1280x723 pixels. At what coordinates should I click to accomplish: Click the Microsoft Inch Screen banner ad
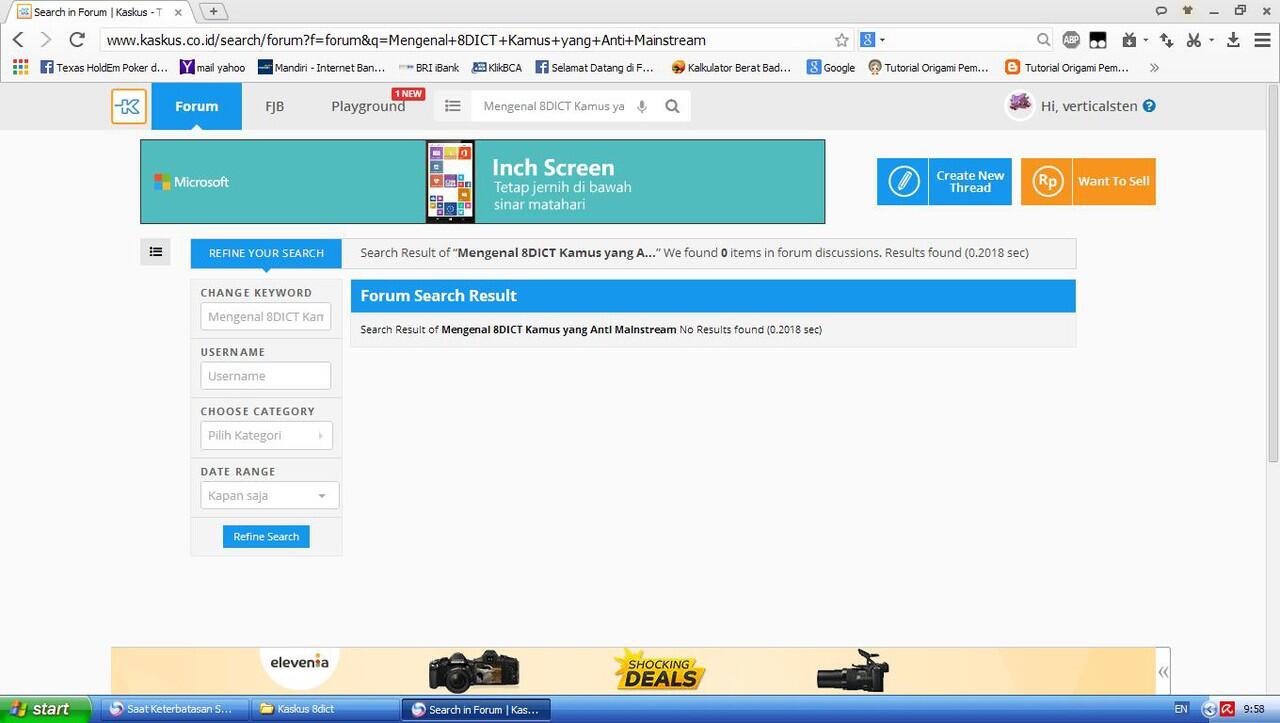tap(482, 181)
